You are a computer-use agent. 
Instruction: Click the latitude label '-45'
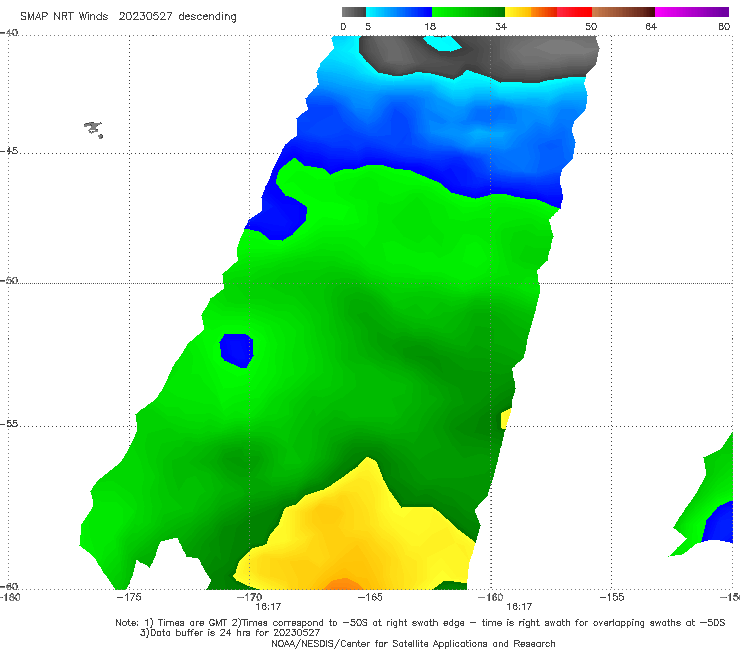coord(9,151)
